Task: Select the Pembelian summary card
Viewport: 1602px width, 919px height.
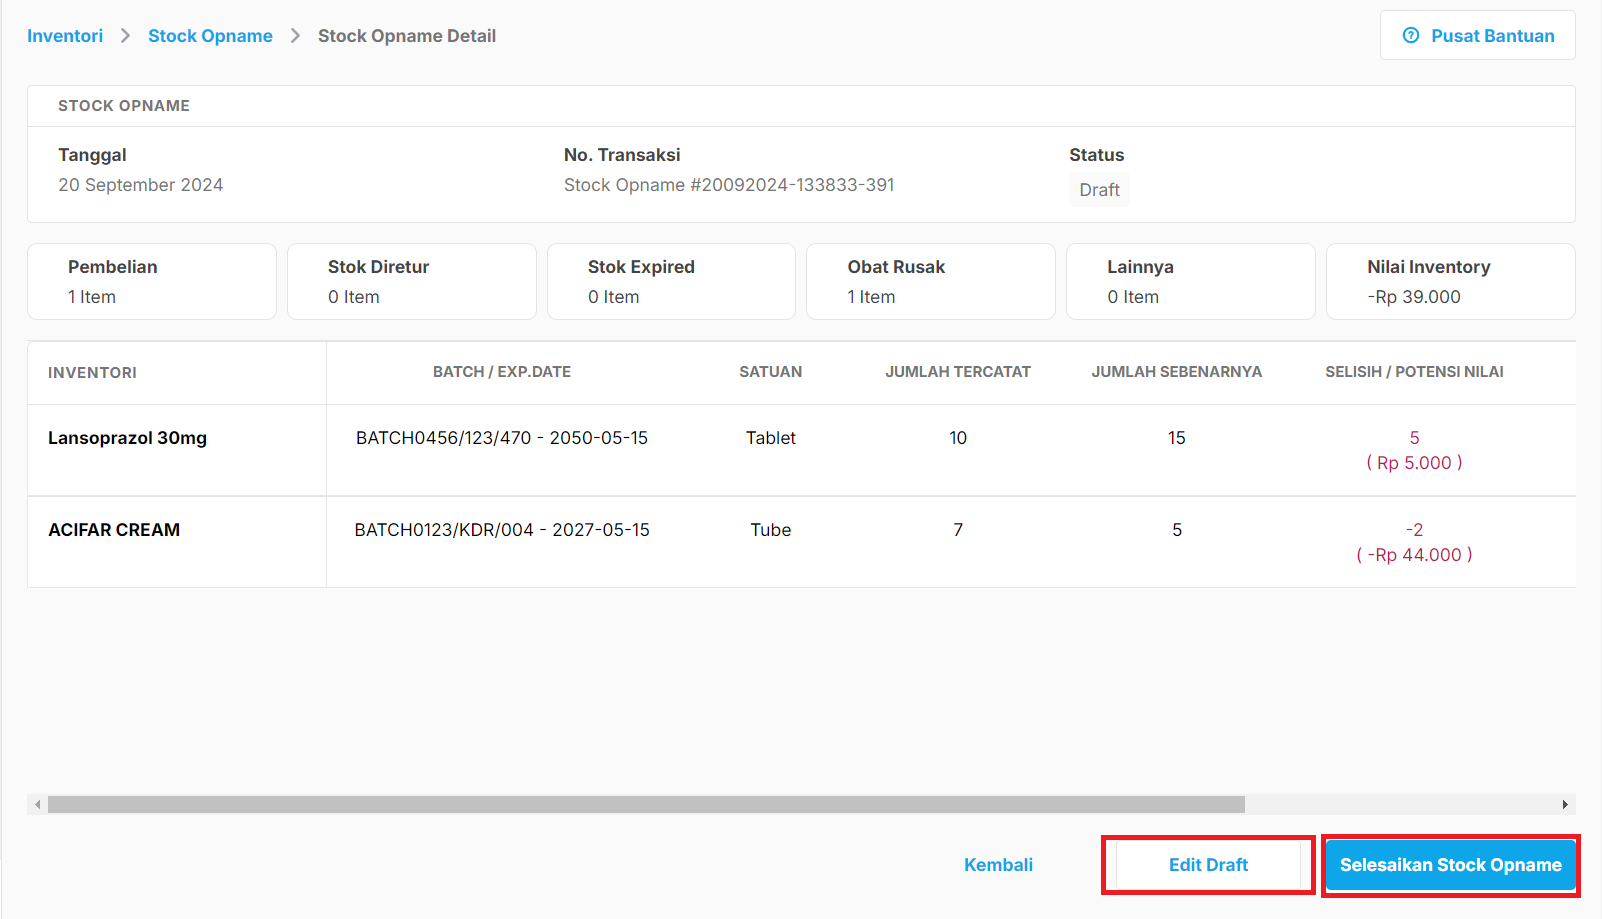Action: point(152,282)
